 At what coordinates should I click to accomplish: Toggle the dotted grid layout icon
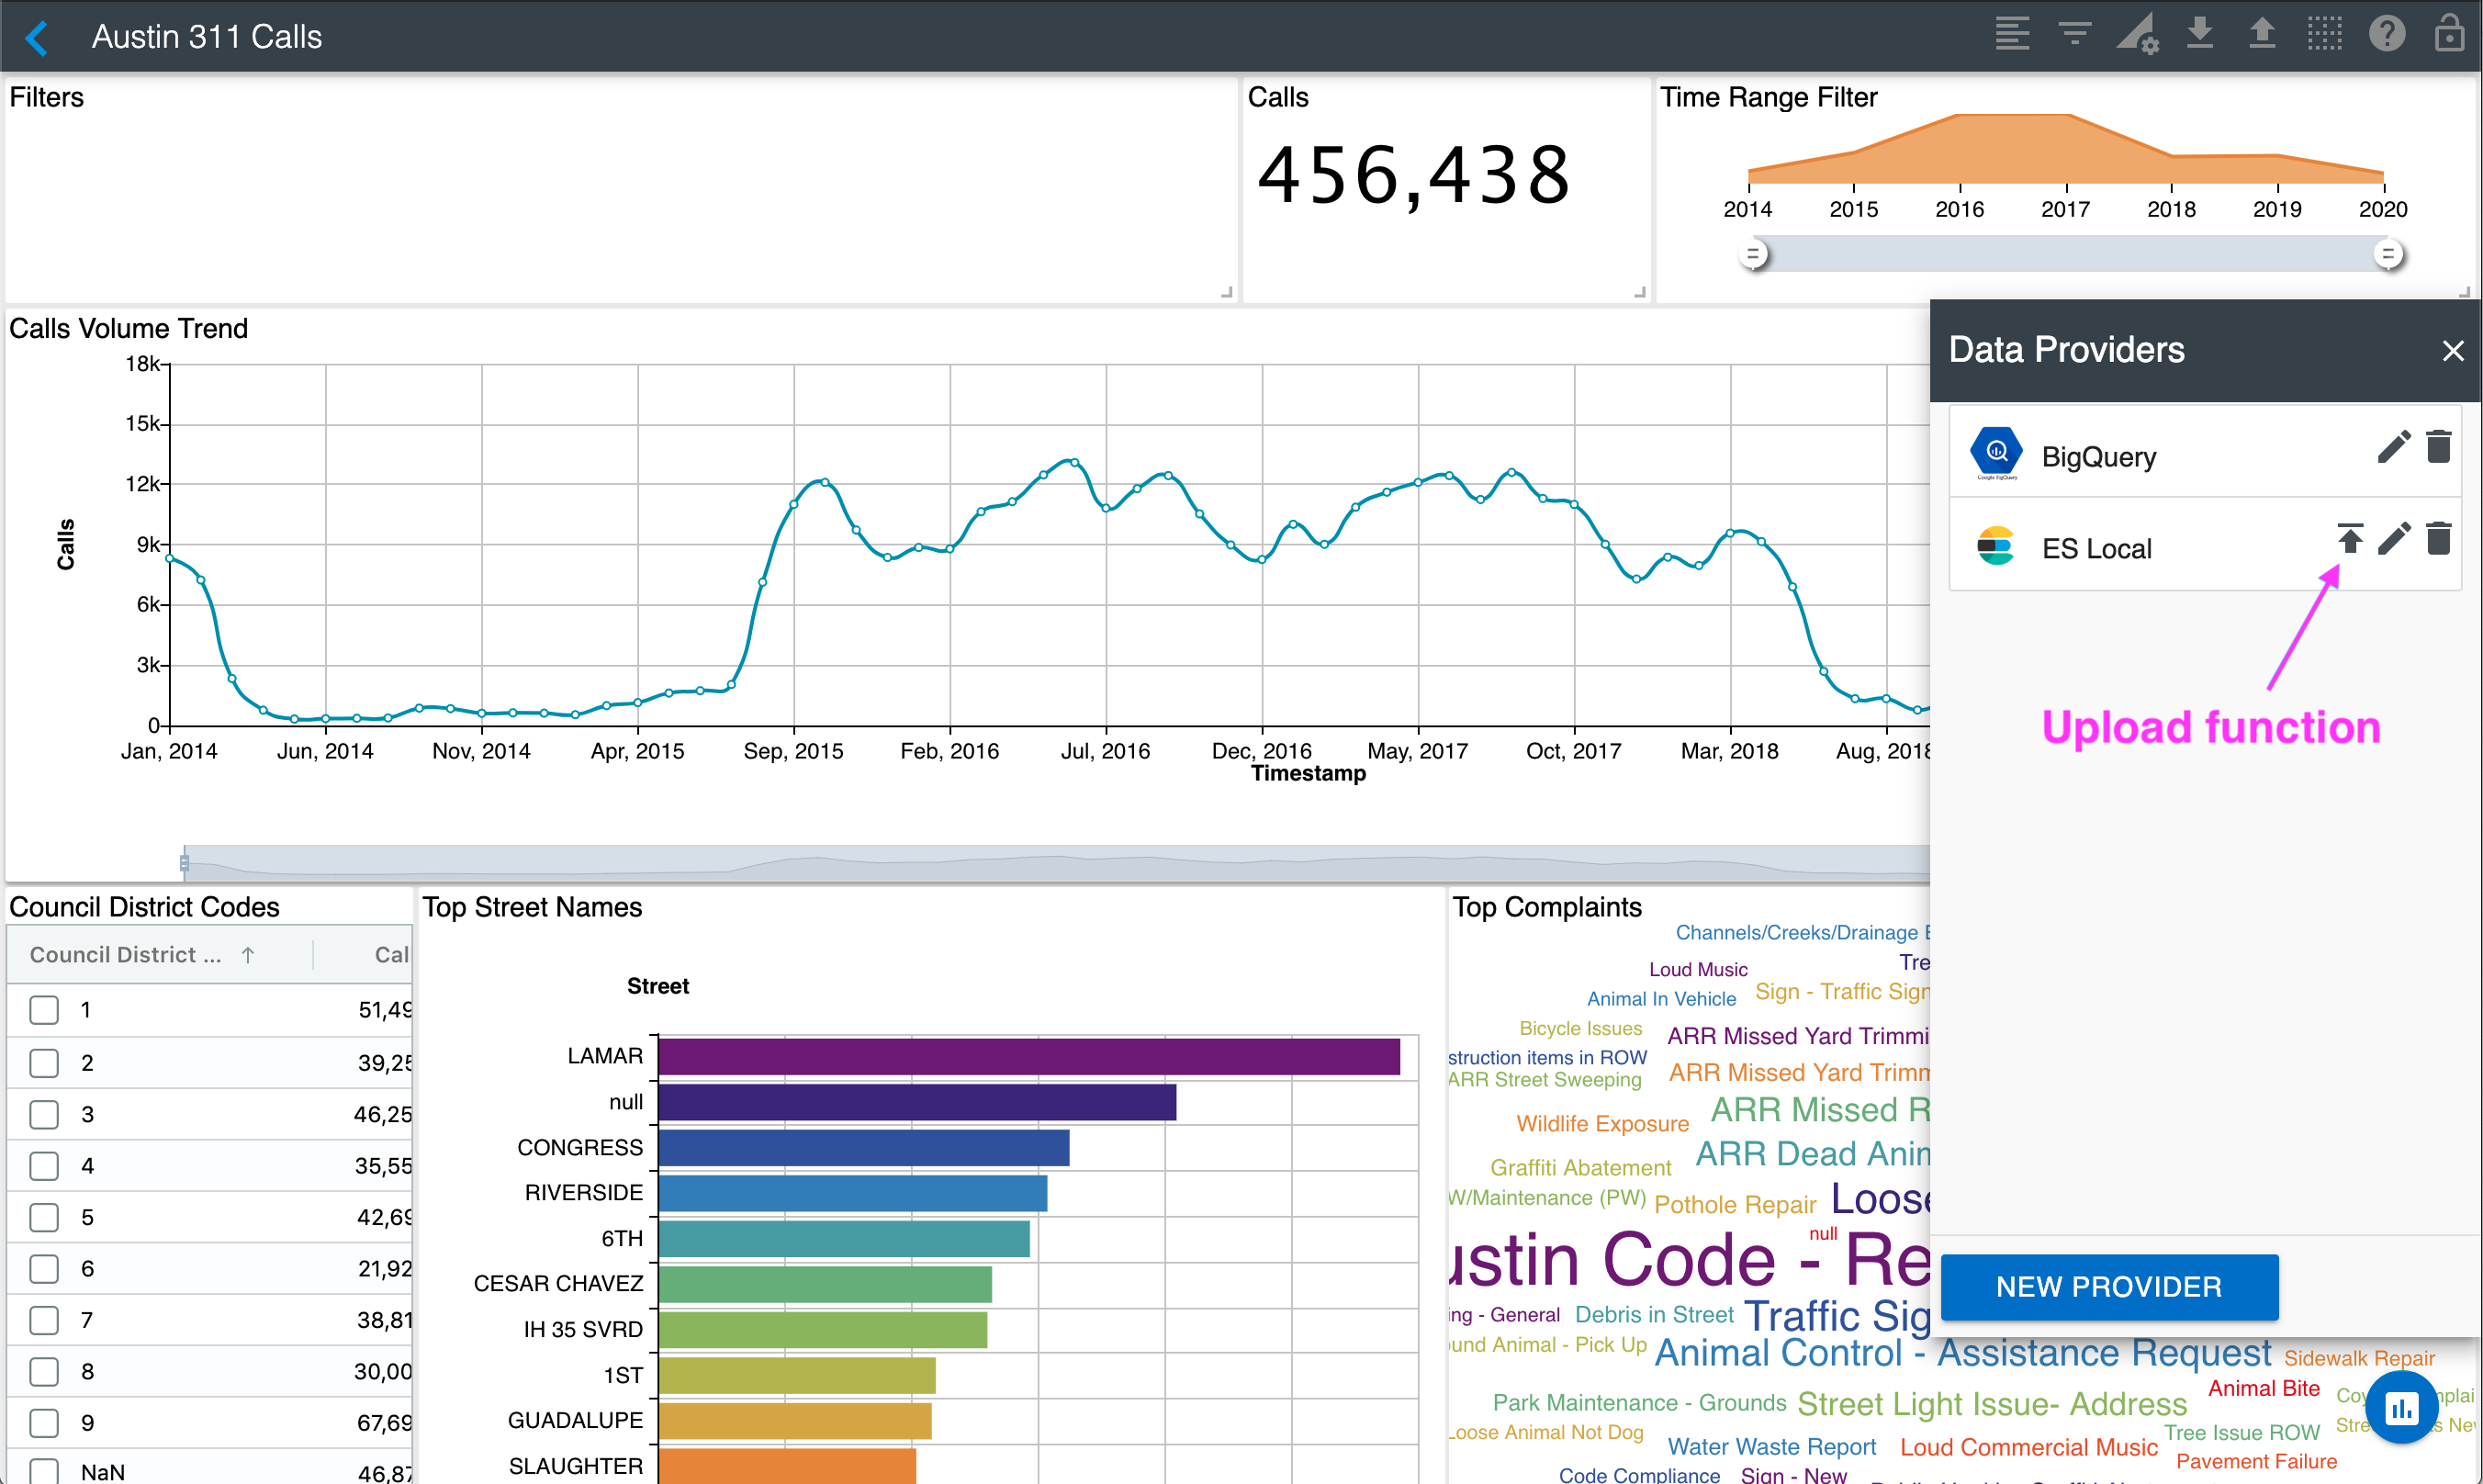(x=2325, y=33)
